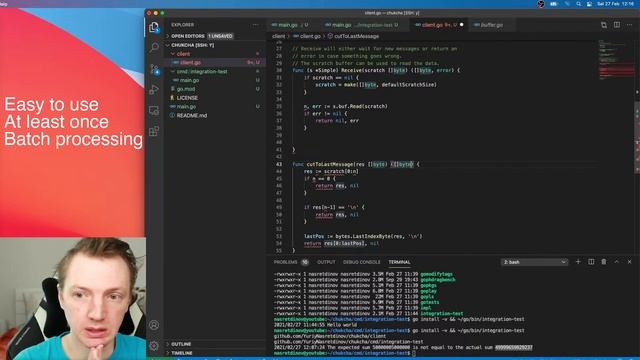Open the Source Control view
This screenshot has height=360, width=640.
[x=154, y=69]
